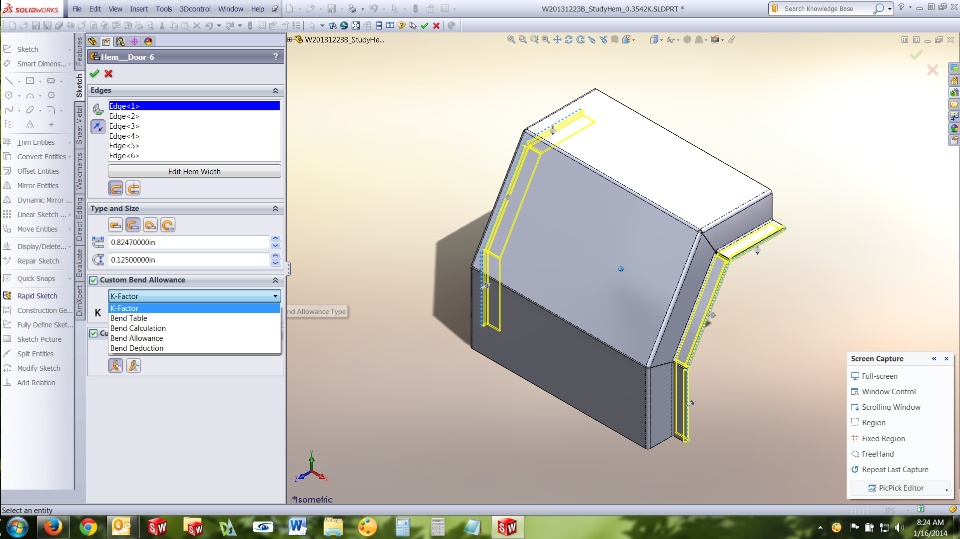Select the Mirror Entities tool
This screenshot has height=539, width=960.
31,186
